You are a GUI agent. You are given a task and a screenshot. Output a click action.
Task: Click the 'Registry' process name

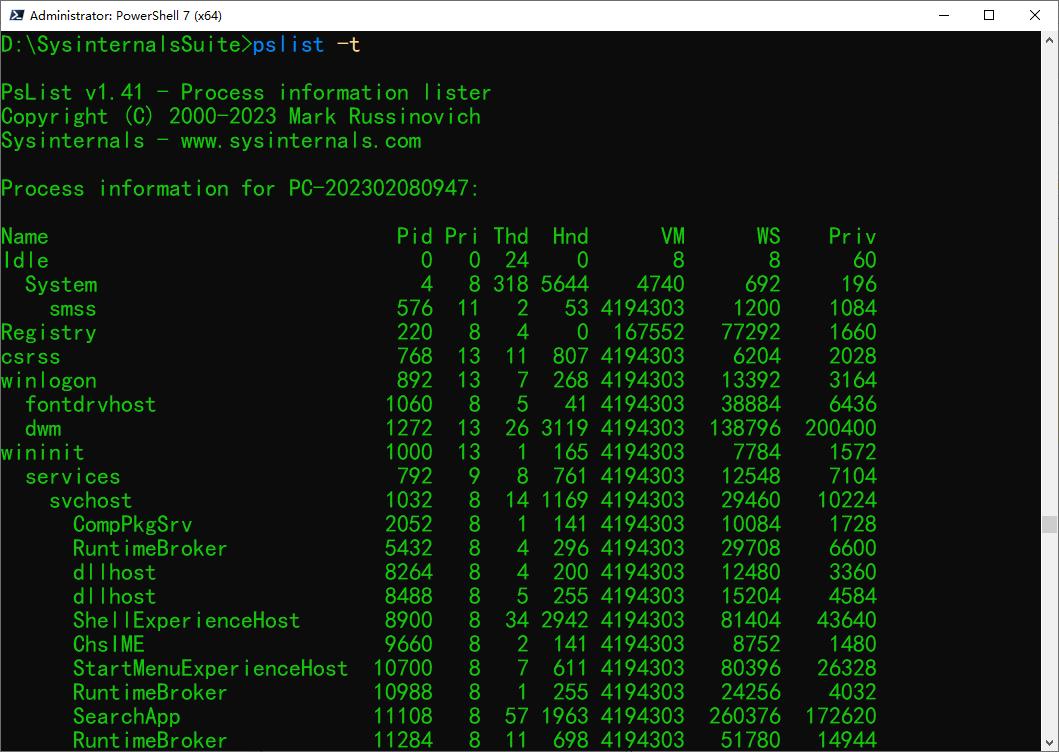[49, 332]
